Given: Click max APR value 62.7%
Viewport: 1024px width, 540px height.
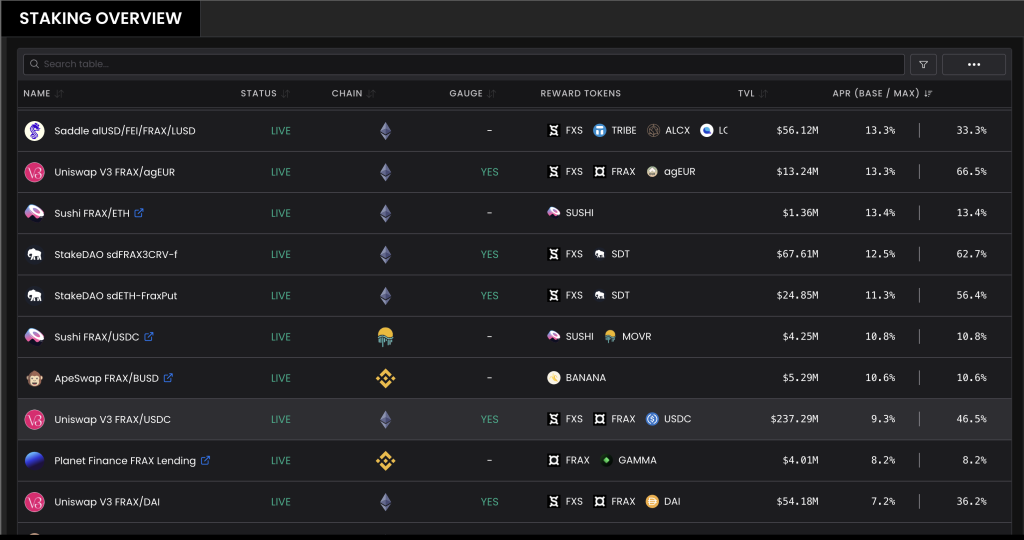Looking at the screenshot, I should pos(971,254).
